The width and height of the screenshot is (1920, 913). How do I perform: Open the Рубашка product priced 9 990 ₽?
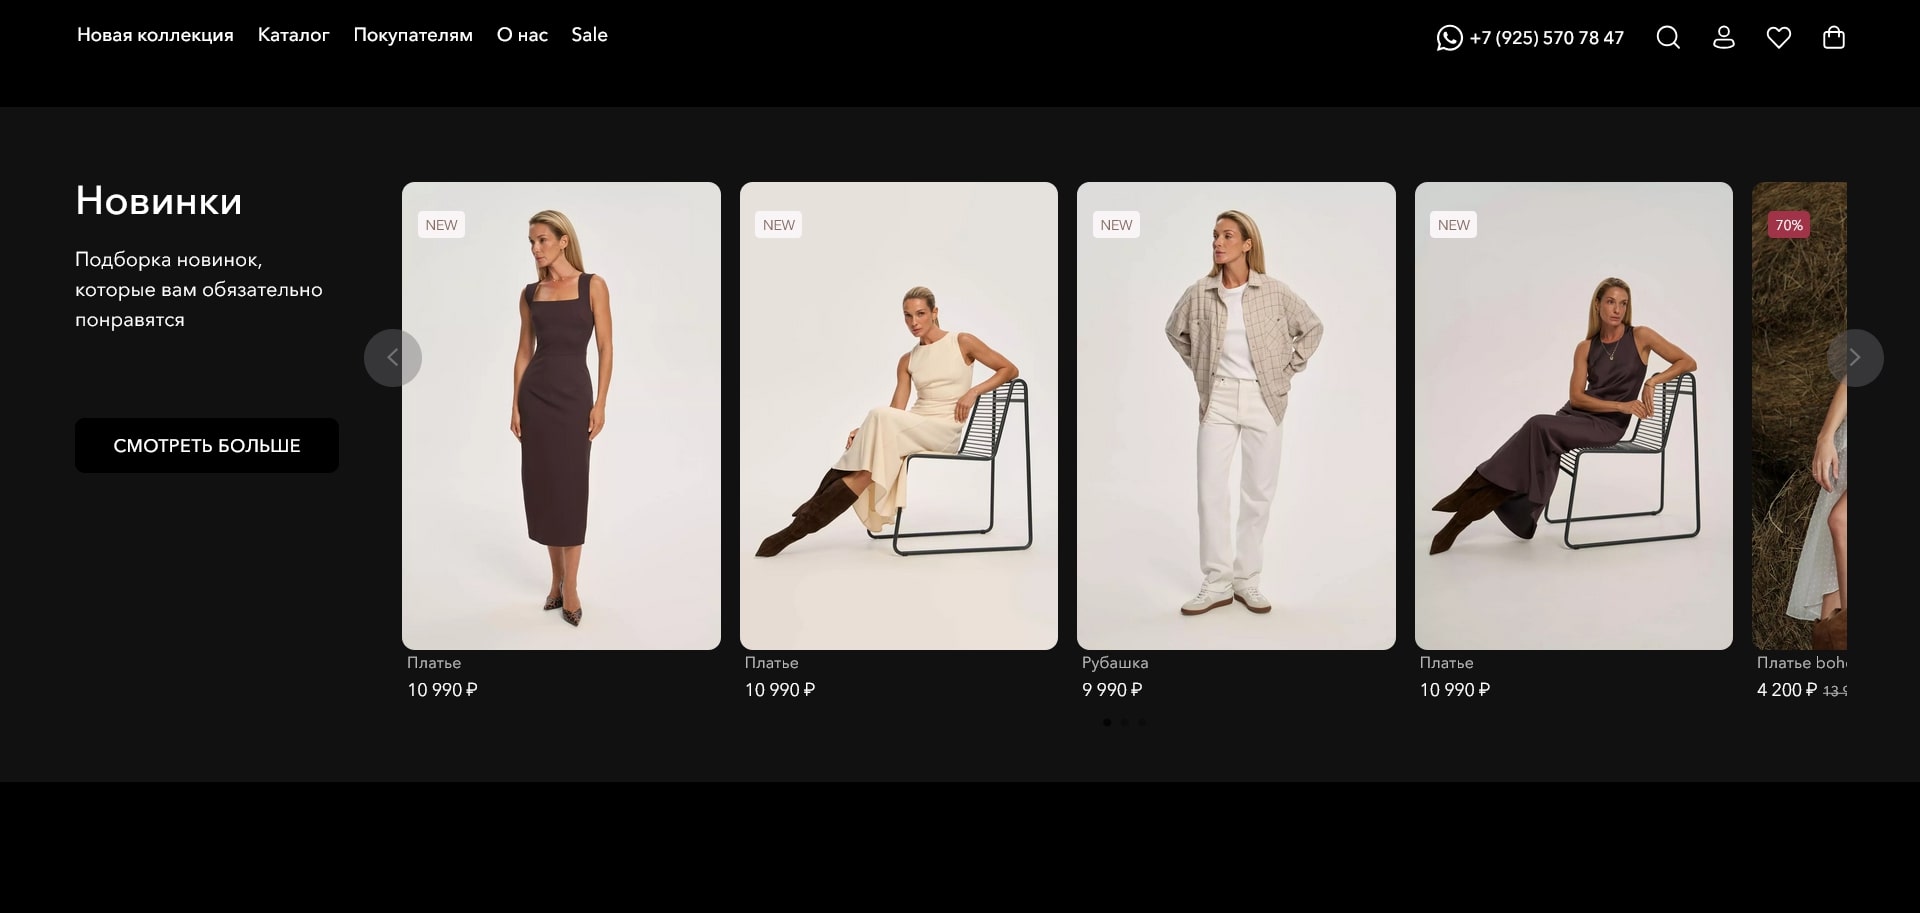coord(1235,415)
